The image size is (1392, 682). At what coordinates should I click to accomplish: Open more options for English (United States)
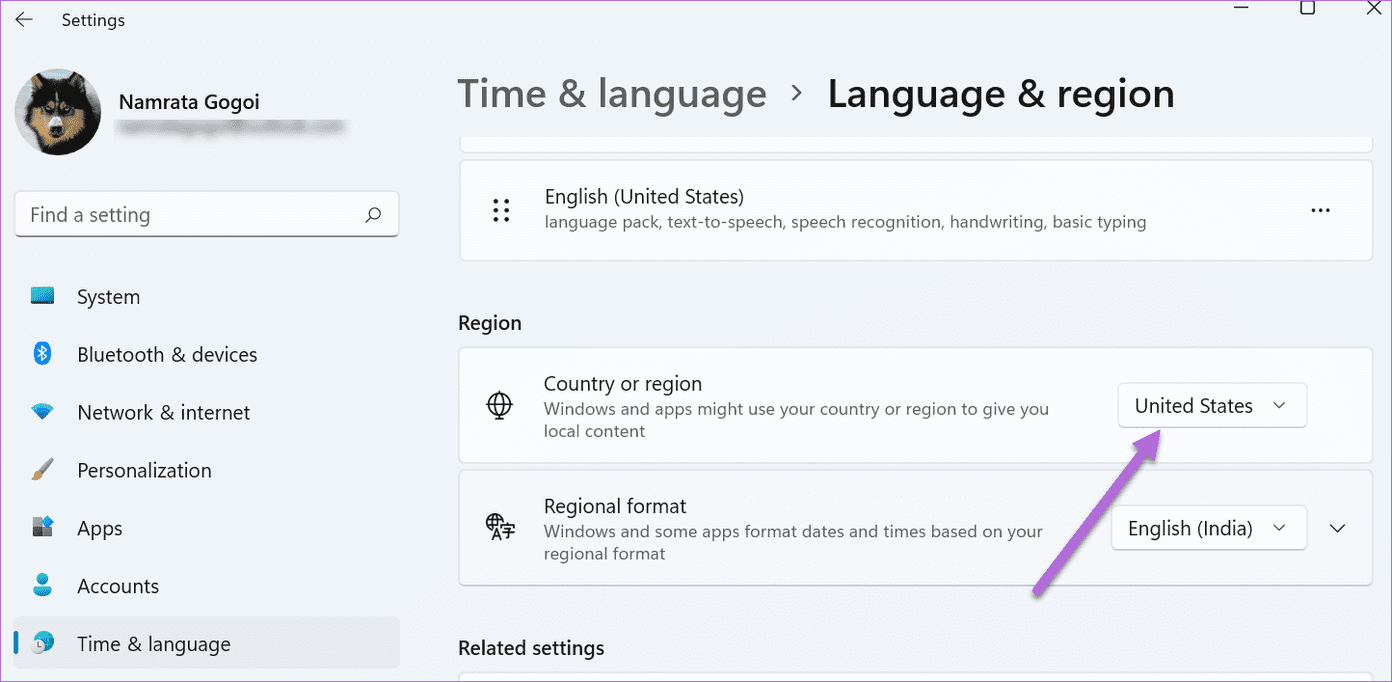point(1320,210)
